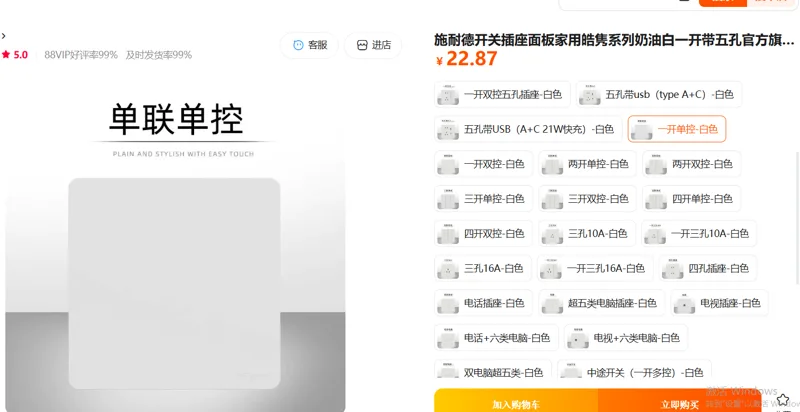The image size is (800, 412).
Task: Pick the 电视+六类电脑-白色 variant
Action: tap(626, 337)
